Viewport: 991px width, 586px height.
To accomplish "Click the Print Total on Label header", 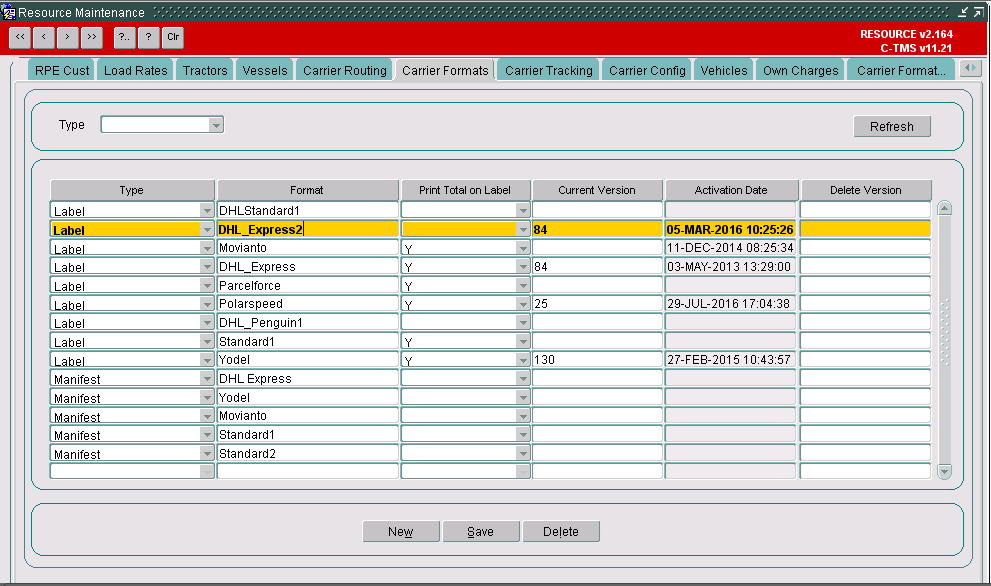I will pyautogui.click(x=465, y=190).
